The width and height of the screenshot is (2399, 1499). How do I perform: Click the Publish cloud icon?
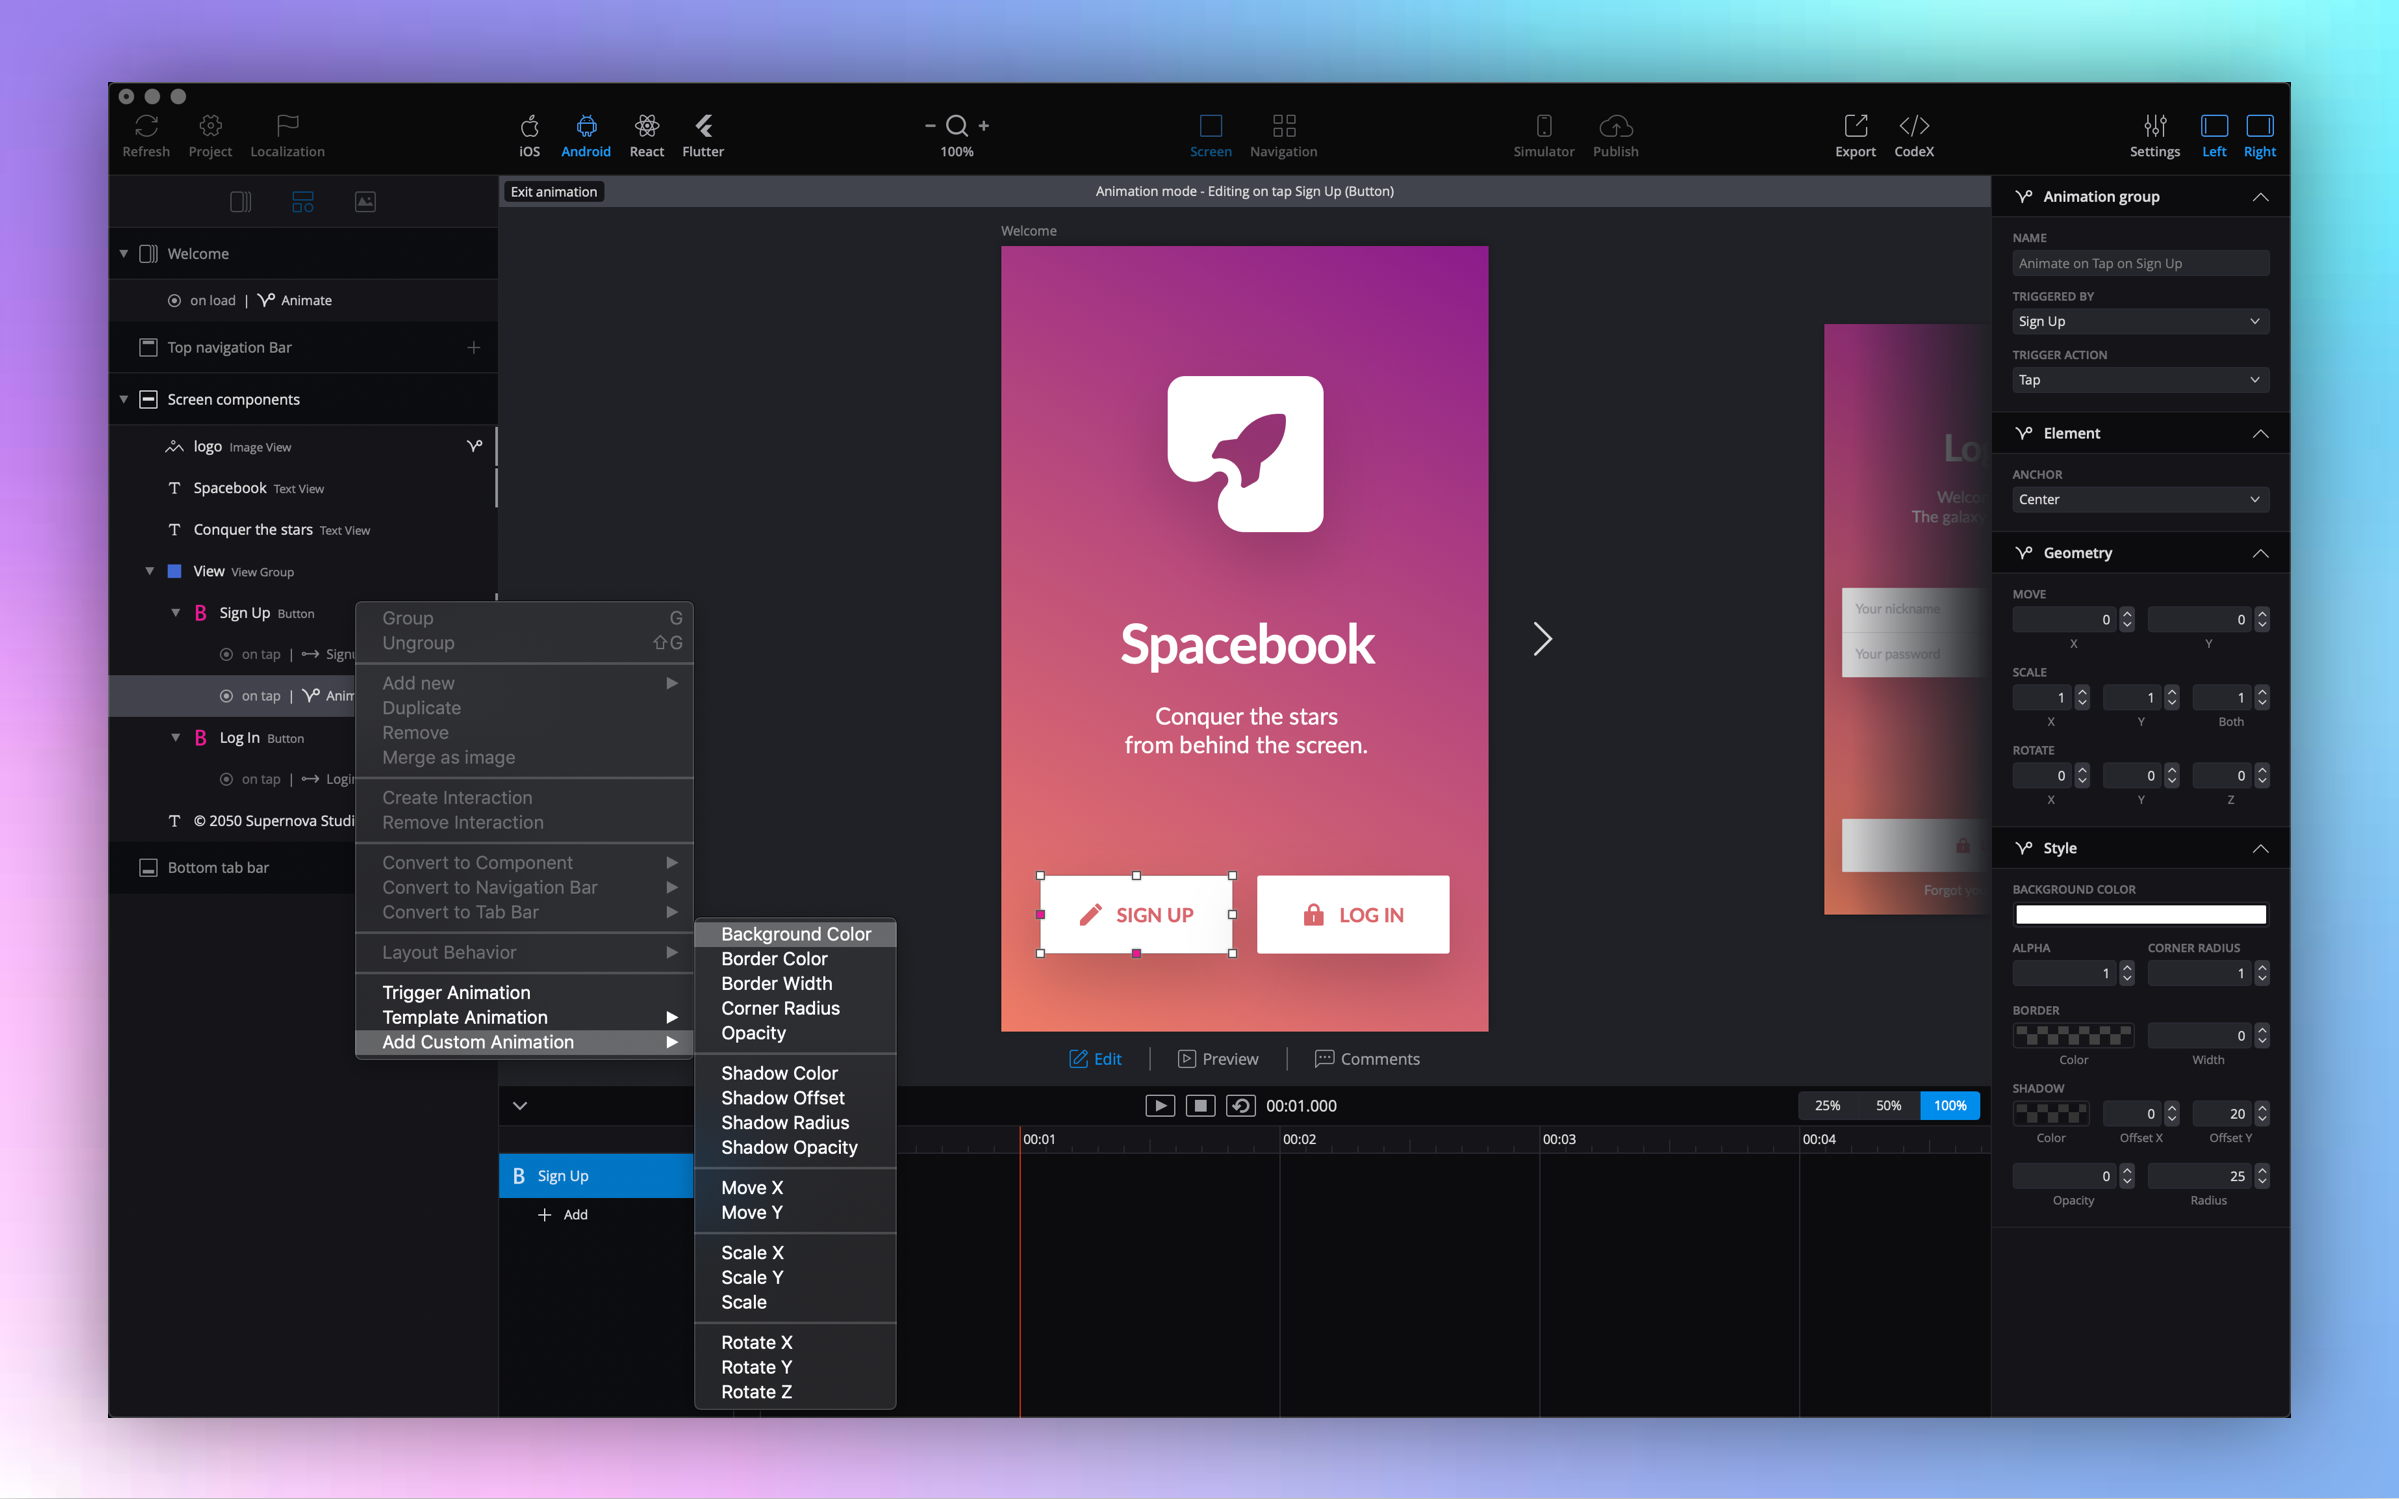point(1615,127)
